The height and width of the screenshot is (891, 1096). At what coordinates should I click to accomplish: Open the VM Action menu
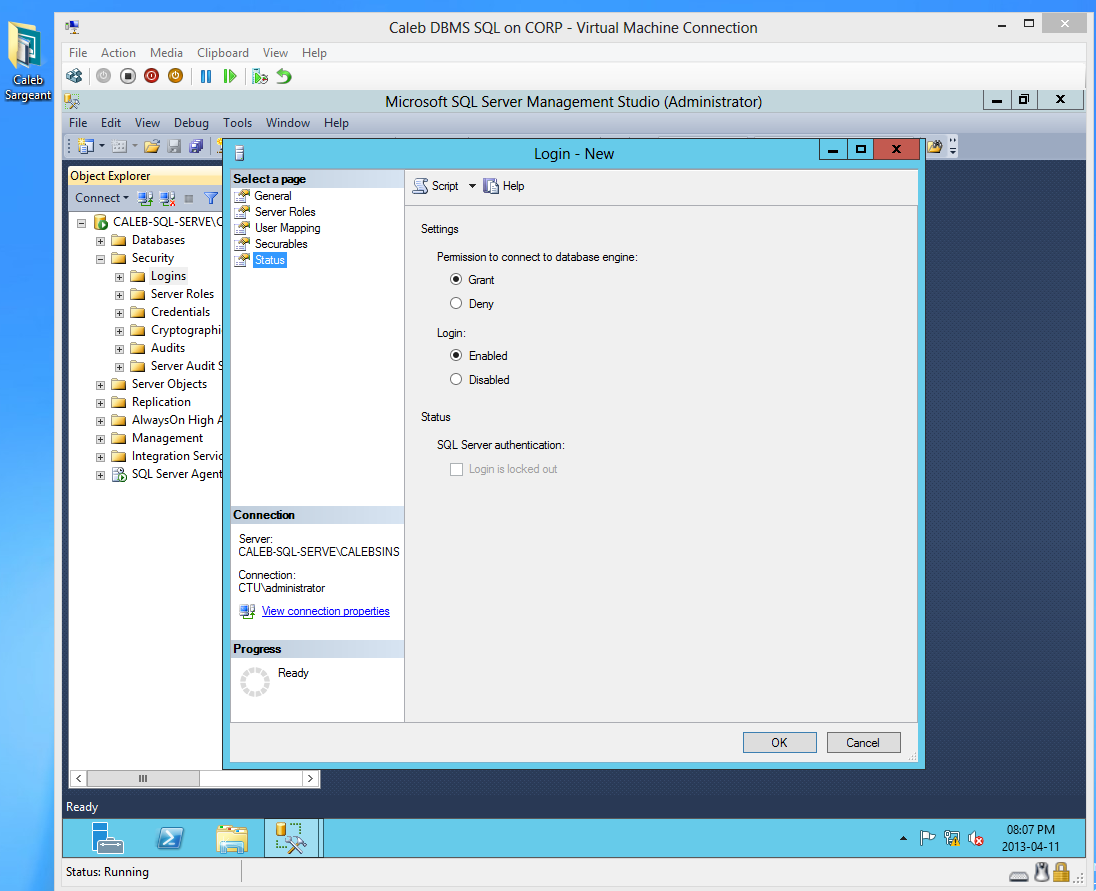(118, 53)
